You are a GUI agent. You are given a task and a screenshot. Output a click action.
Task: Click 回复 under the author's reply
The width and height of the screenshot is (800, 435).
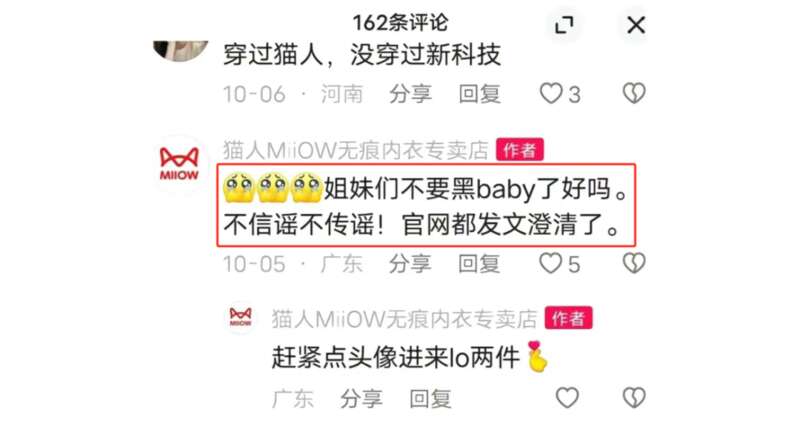tap(431, 399)
